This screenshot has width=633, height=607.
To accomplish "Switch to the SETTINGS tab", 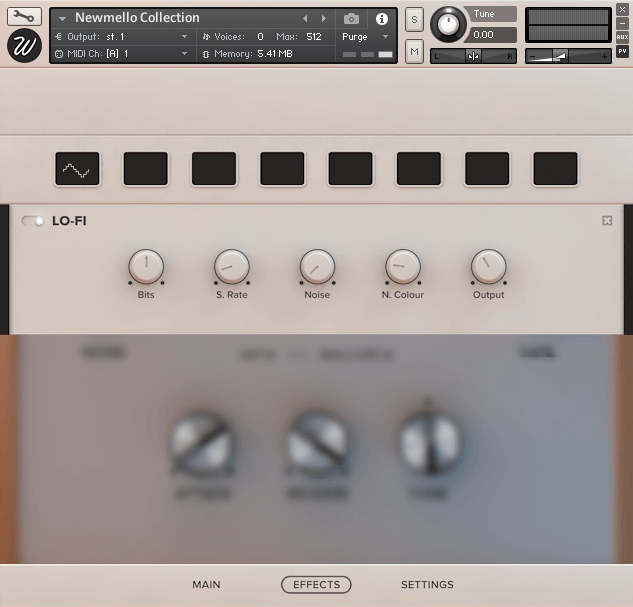I will coord(427,584).
